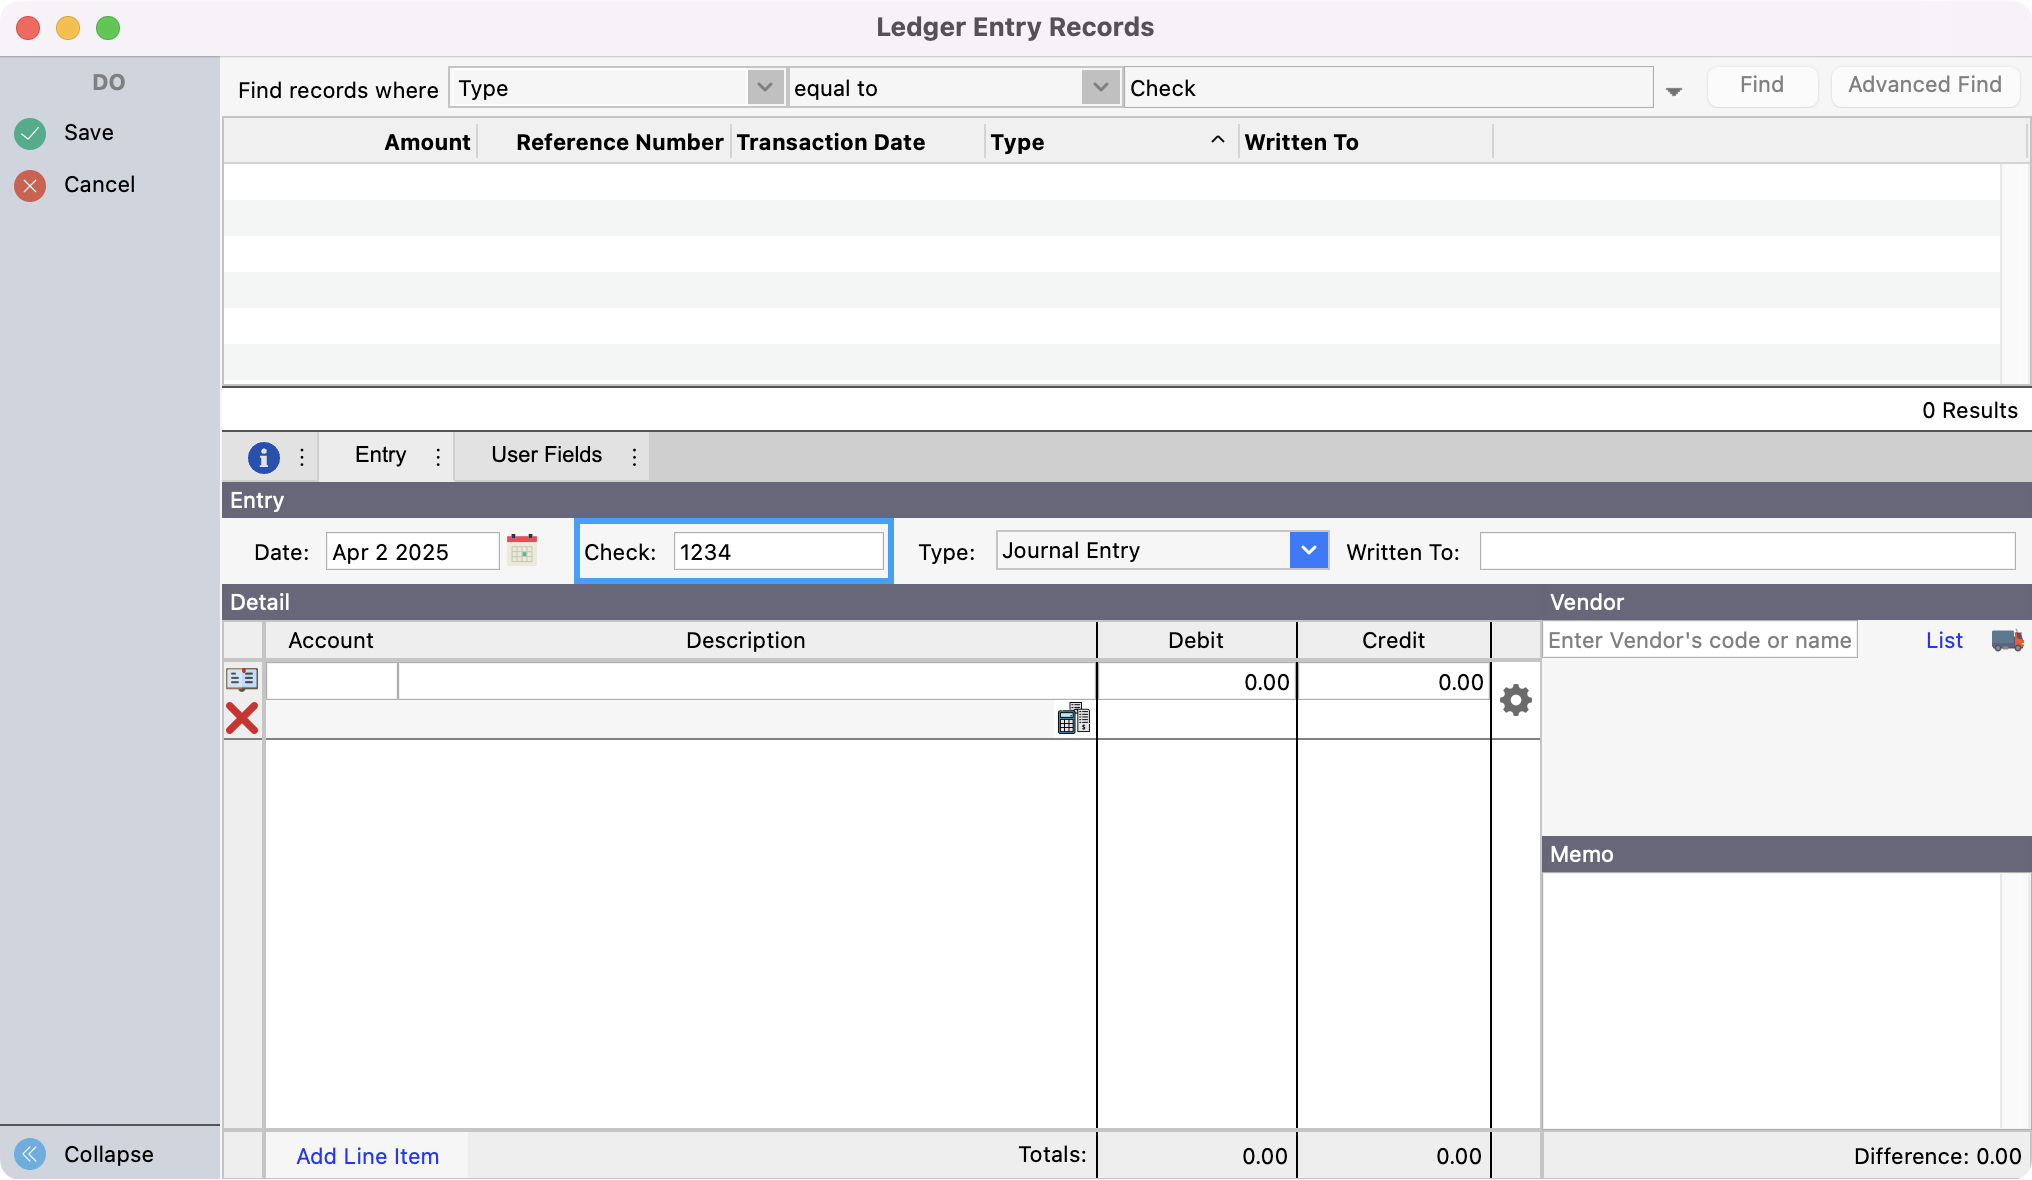Click the Written To input field

click(1746, 552)
